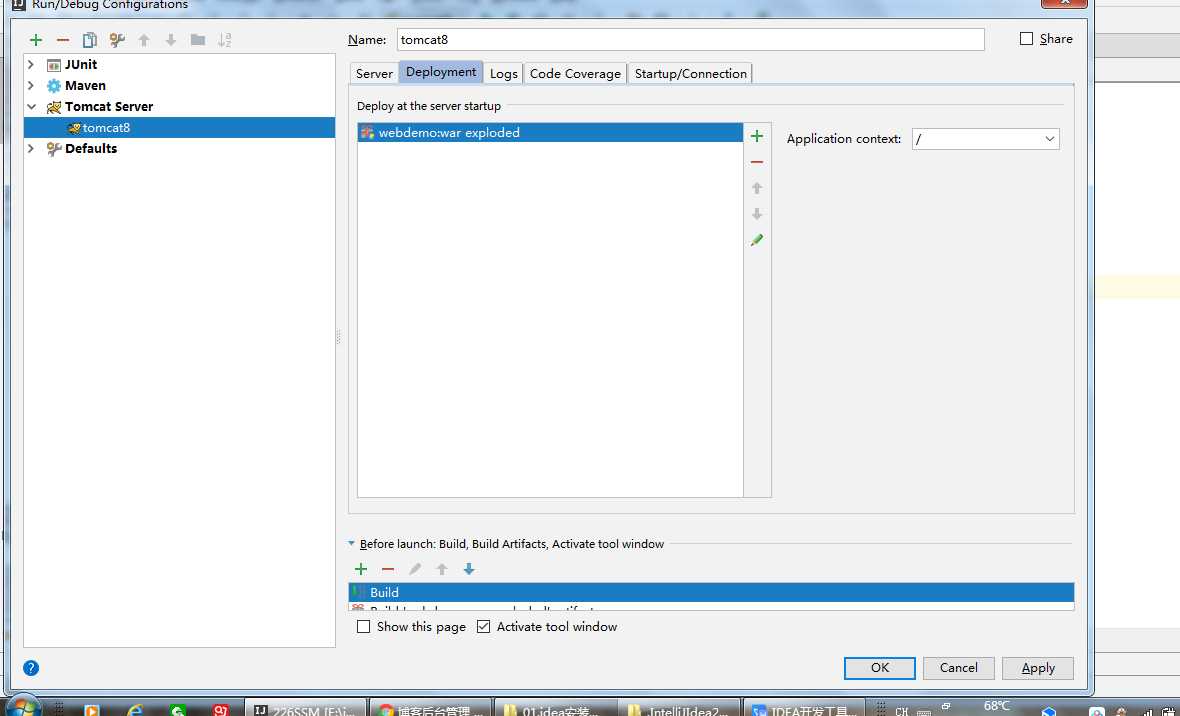Expand the JUnit tree node
The width and height of the screenshot is (1180, 716).
[x=31, y=65]
